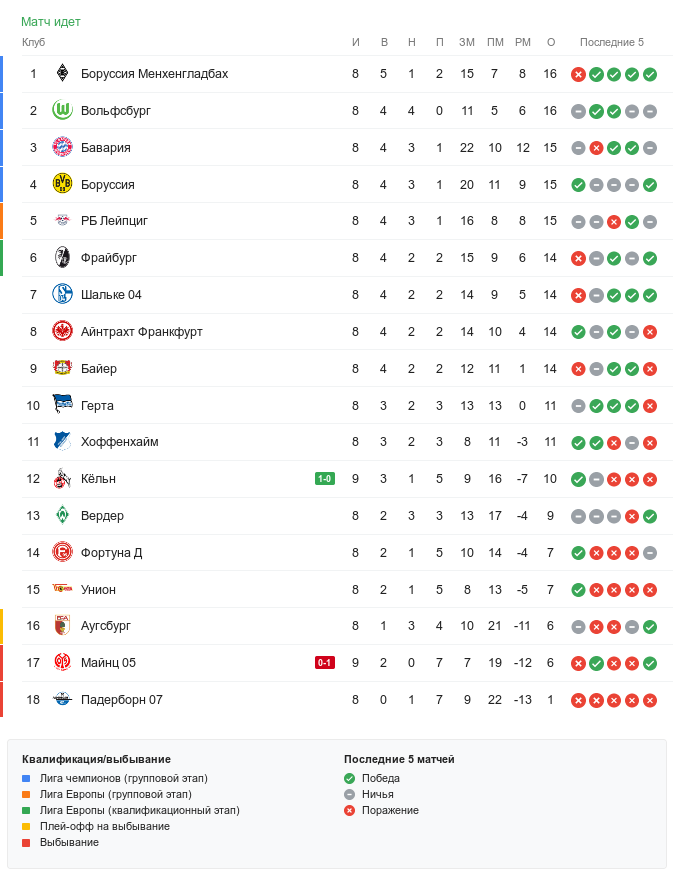Screen dimensions: 673x876
Task: Click the Wolfsburg club logo
Action: tap(63, 111)
